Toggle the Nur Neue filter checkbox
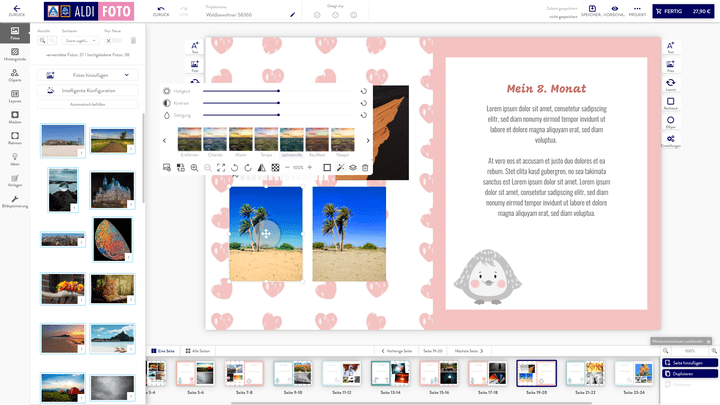720x405 pixels. pos(111,40)
